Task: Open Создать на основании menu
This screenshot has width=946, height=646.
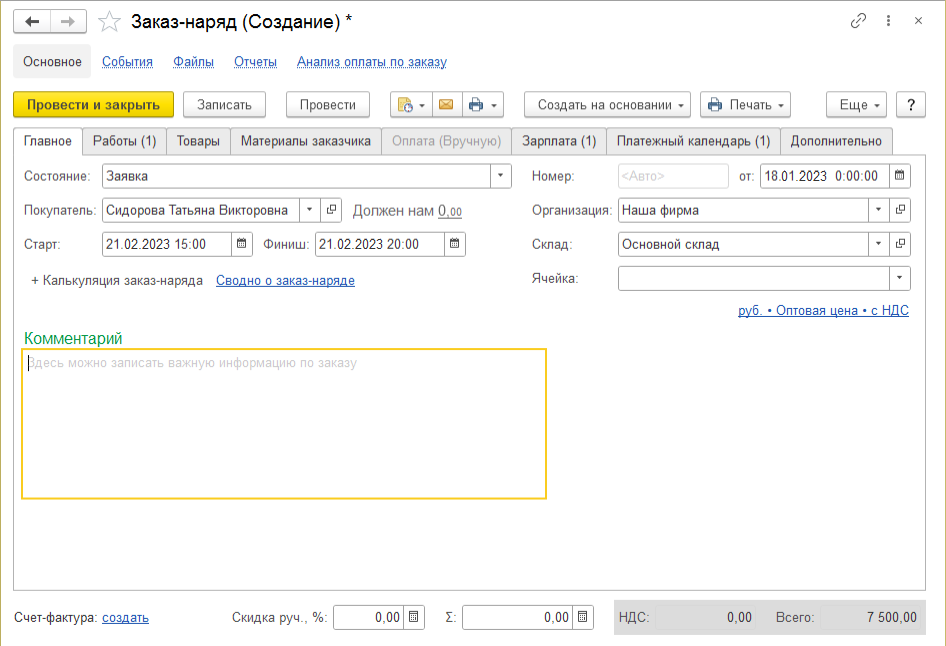Action: pos(607,105)
